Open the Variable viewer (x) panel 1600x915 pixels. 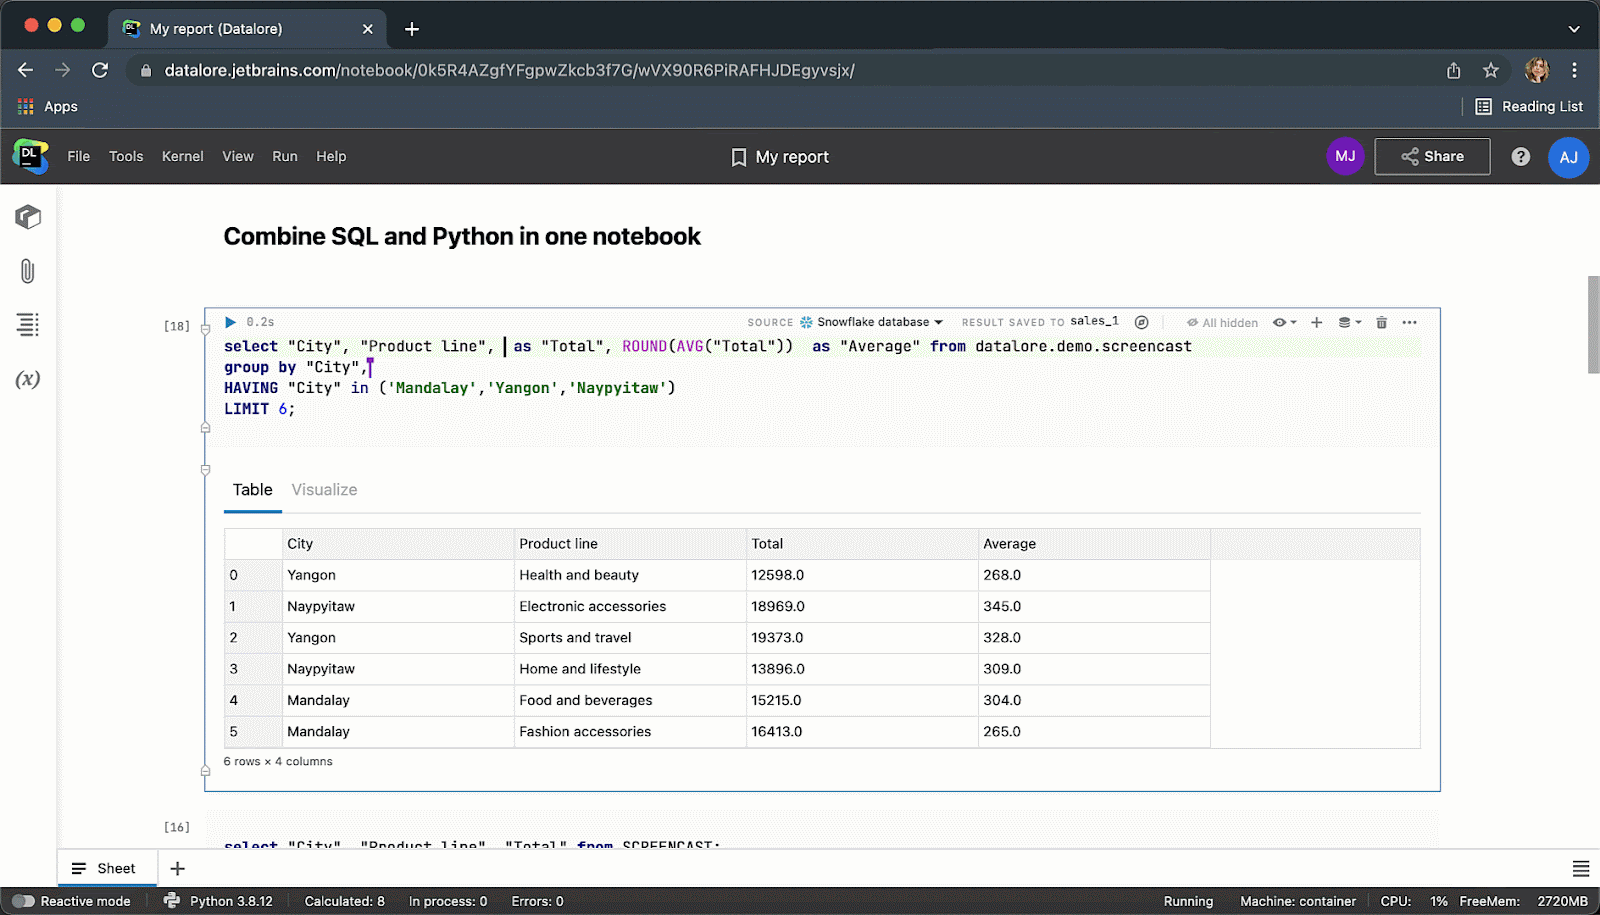pyautogui.click(x=27, y=379)
